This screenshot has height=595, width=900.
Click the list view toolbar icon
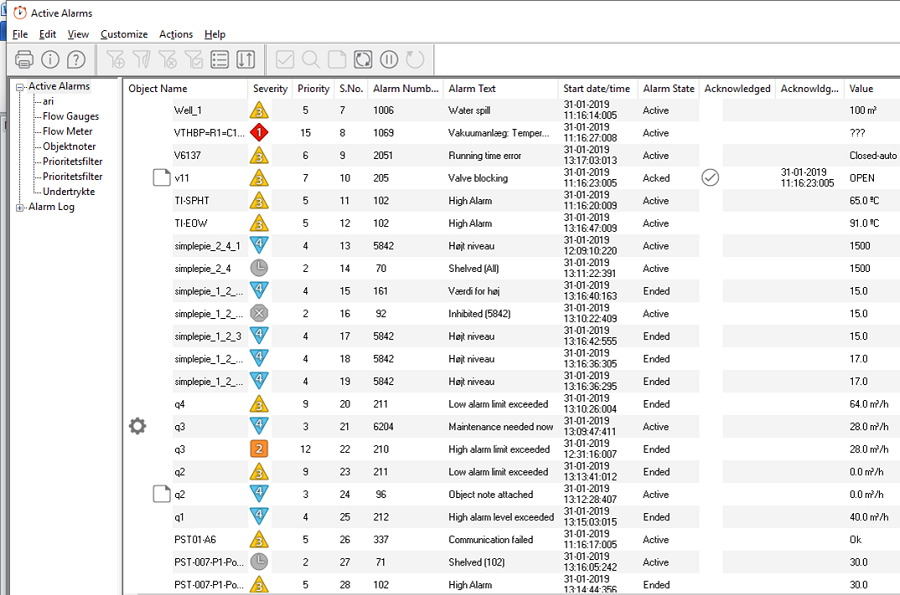tap(220, 59)
